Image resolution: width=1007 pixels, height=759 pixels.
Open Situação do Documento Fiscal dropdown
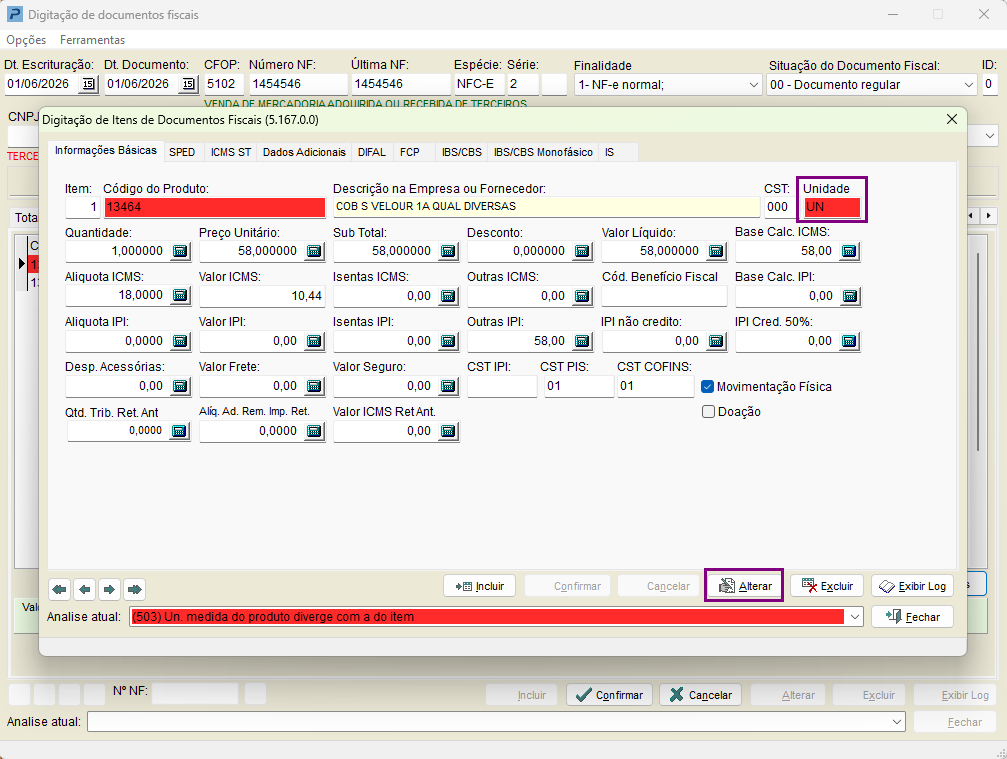click(969, 85)
